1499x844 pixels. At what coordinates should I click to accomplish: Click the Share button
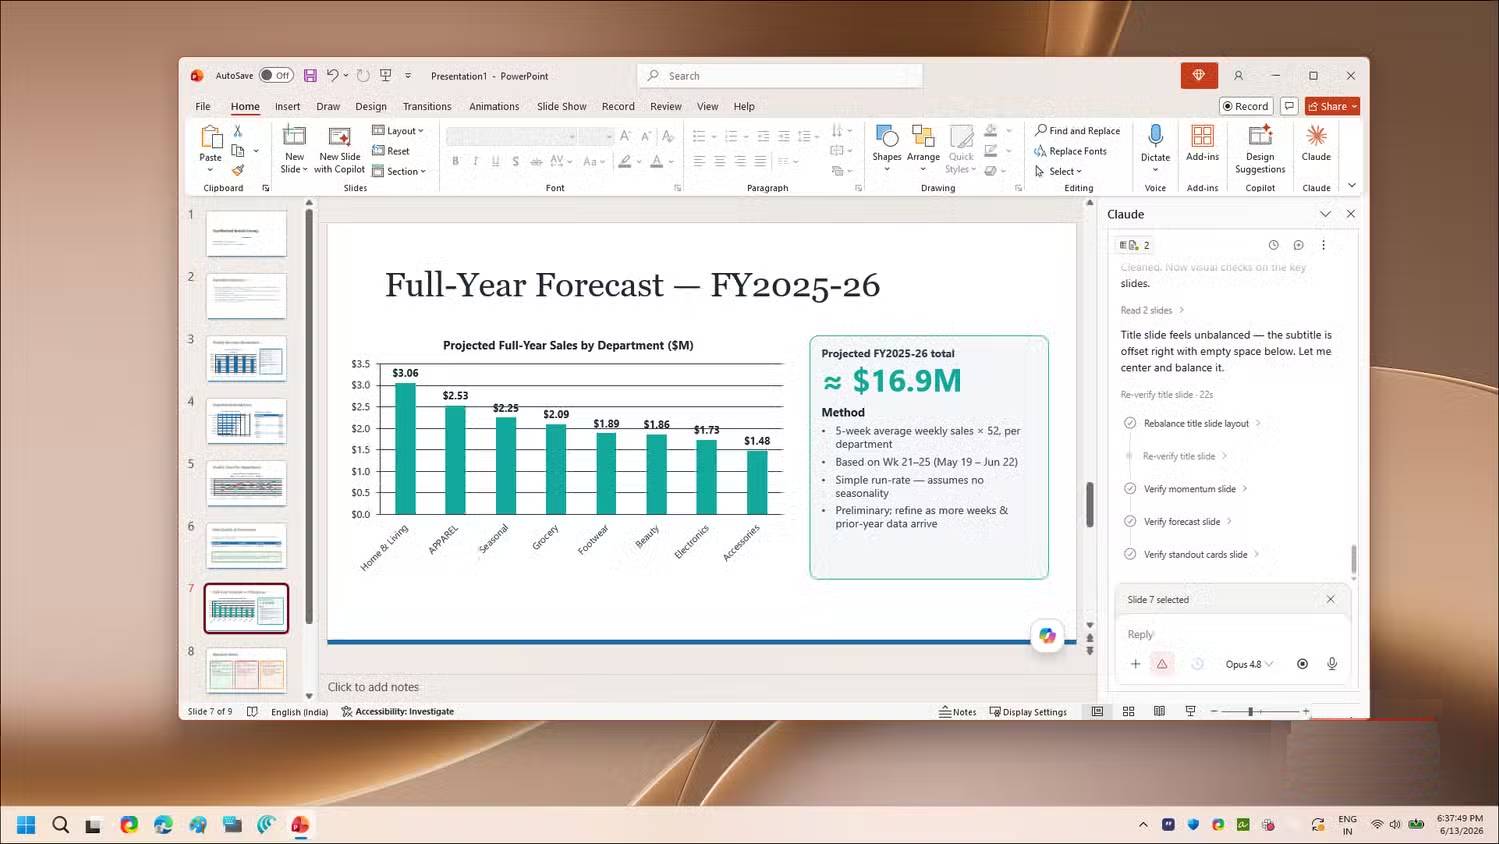click(1332, 106)
